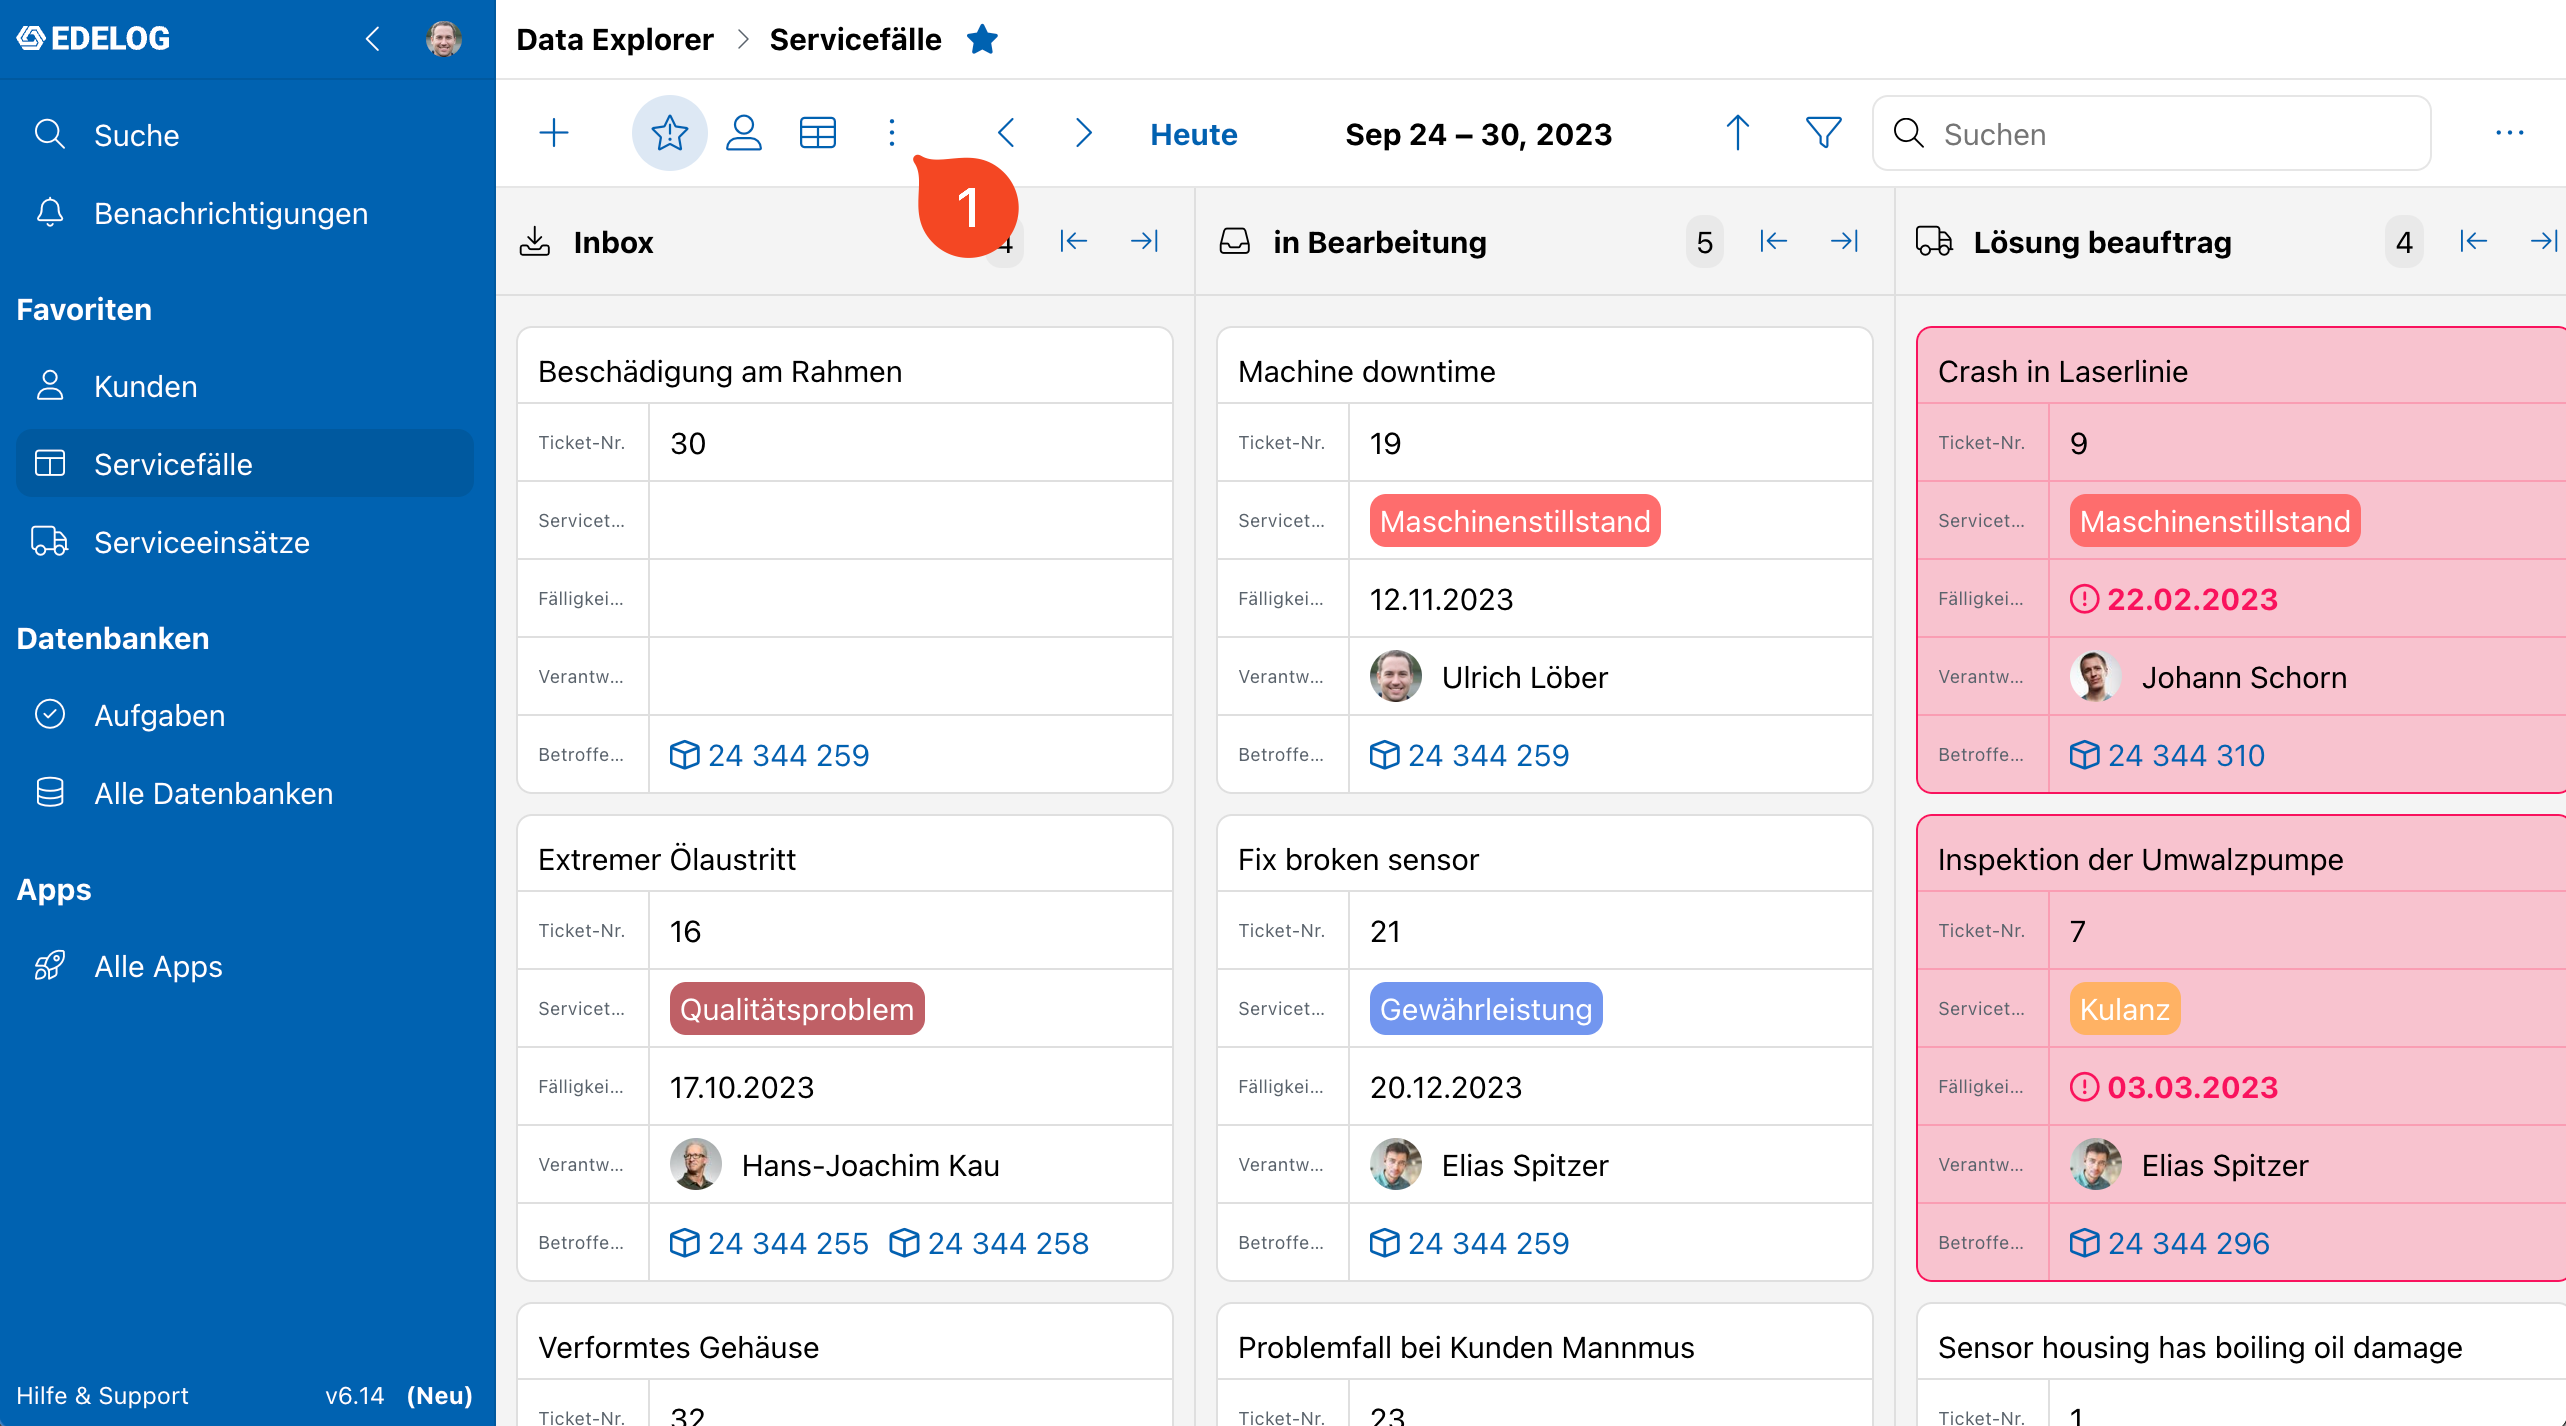Click the red Maschinenstillstand tag on Machine downtime
Screen dimensions: 2566x1426
tap(1514, 521)
